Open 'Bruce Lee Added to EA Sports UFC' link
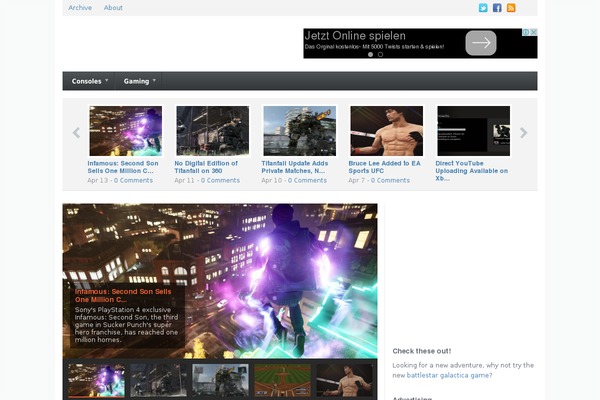Viewport: 600px width, 400px height. click(x=384, y=167)
